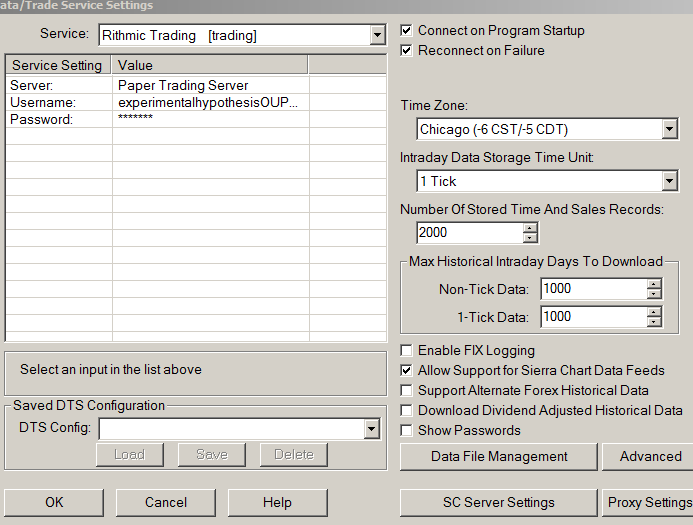Open the Time Zone dropdown

click(669, 129)
